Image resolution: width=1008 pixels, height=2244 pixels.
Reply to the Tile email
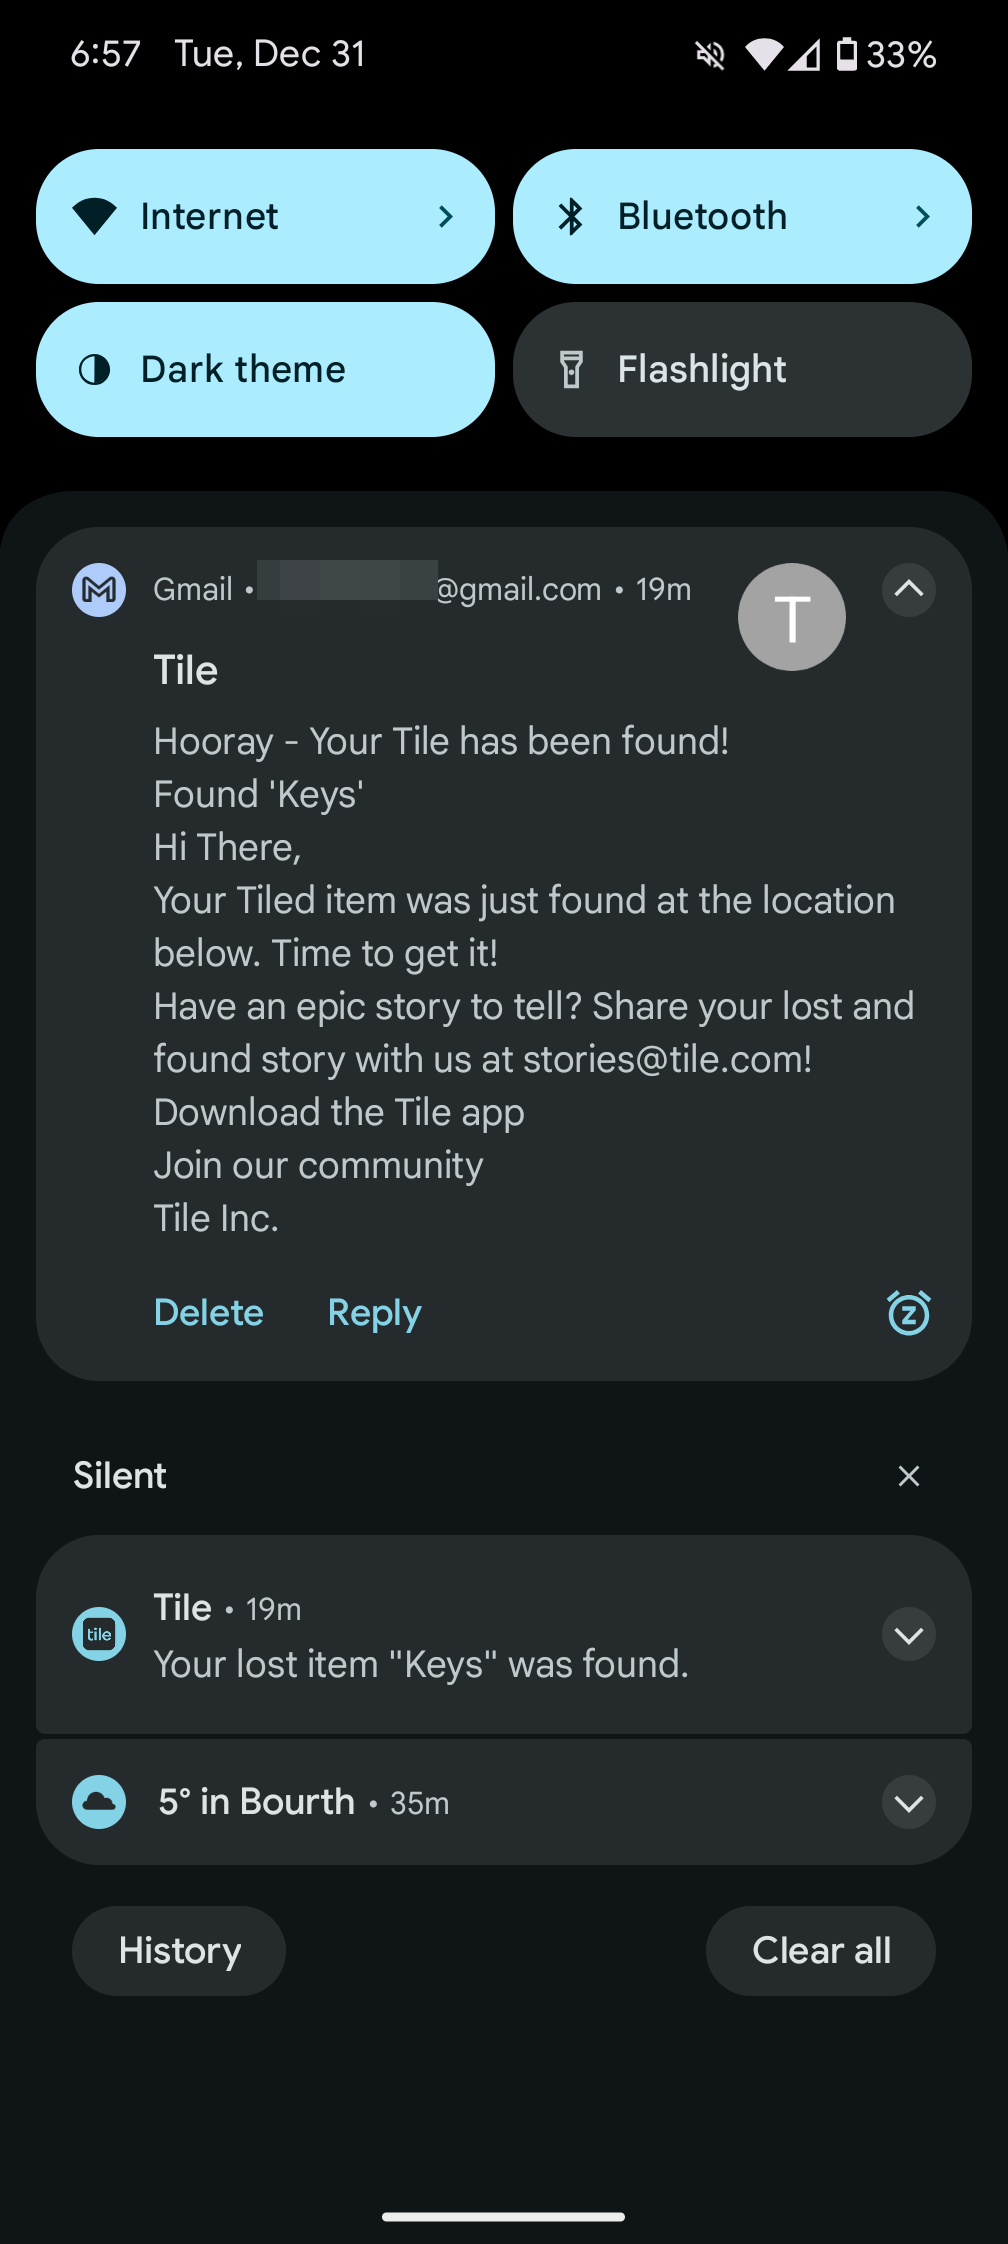374,1312
